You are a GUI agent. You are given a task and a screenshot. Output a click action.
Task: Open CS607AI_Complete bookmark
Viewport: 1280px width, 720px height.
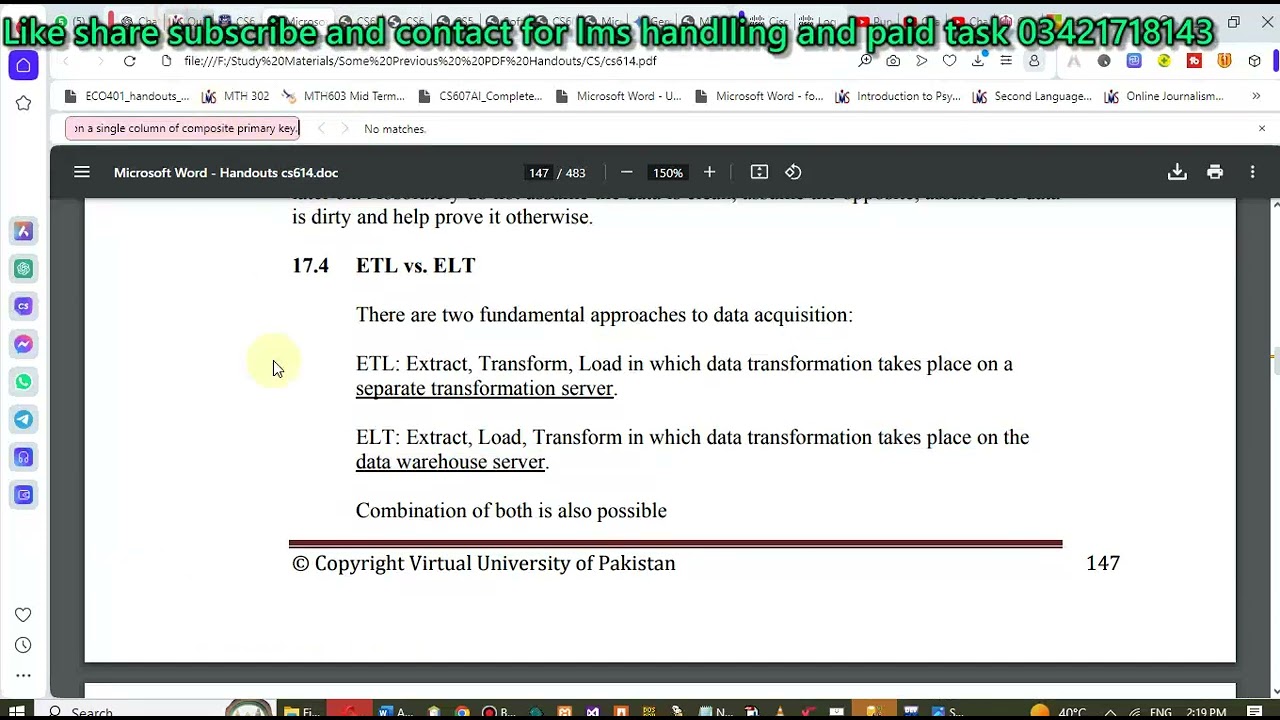click(x=481, y=96)
